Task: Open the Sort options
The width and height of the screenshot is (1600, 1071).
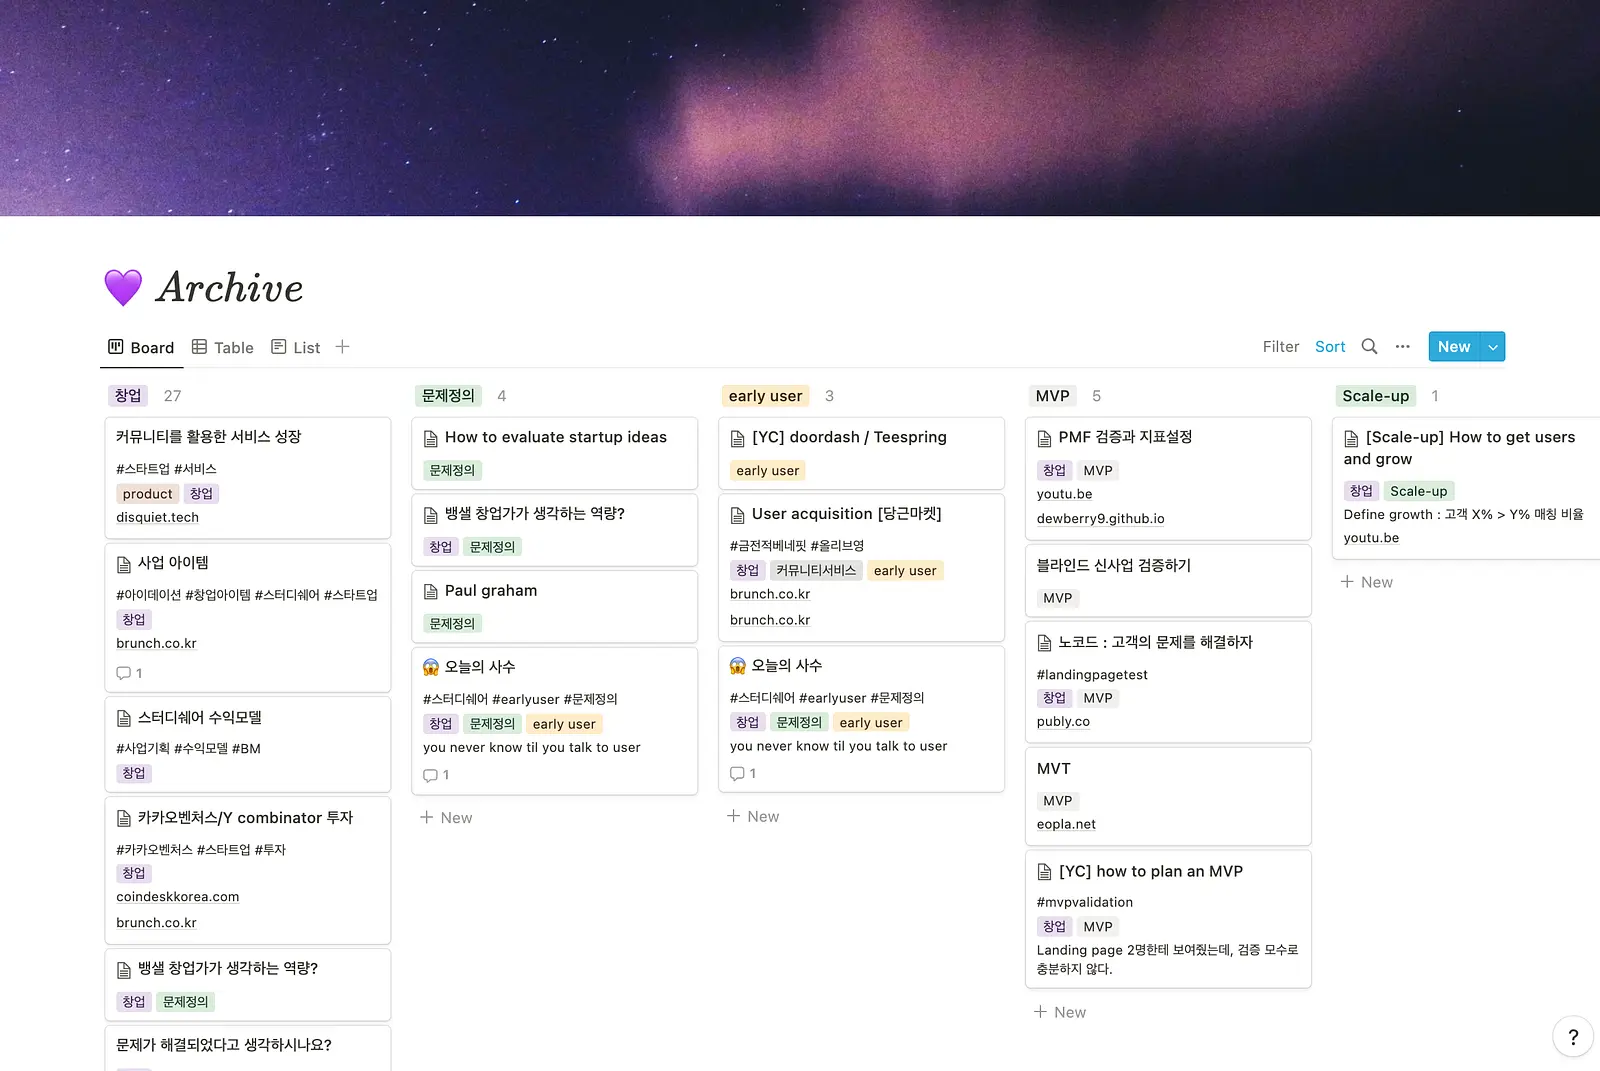Action: tap(1330, 347)
